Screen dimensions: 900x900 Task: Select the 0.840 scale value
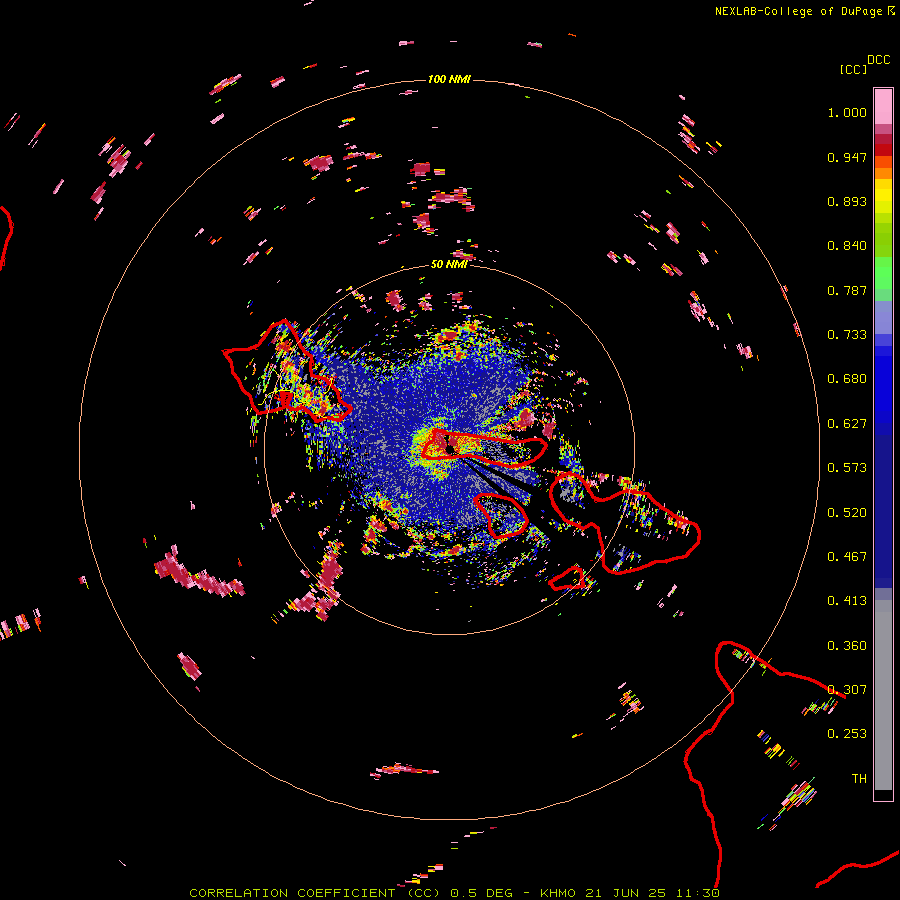847,246
